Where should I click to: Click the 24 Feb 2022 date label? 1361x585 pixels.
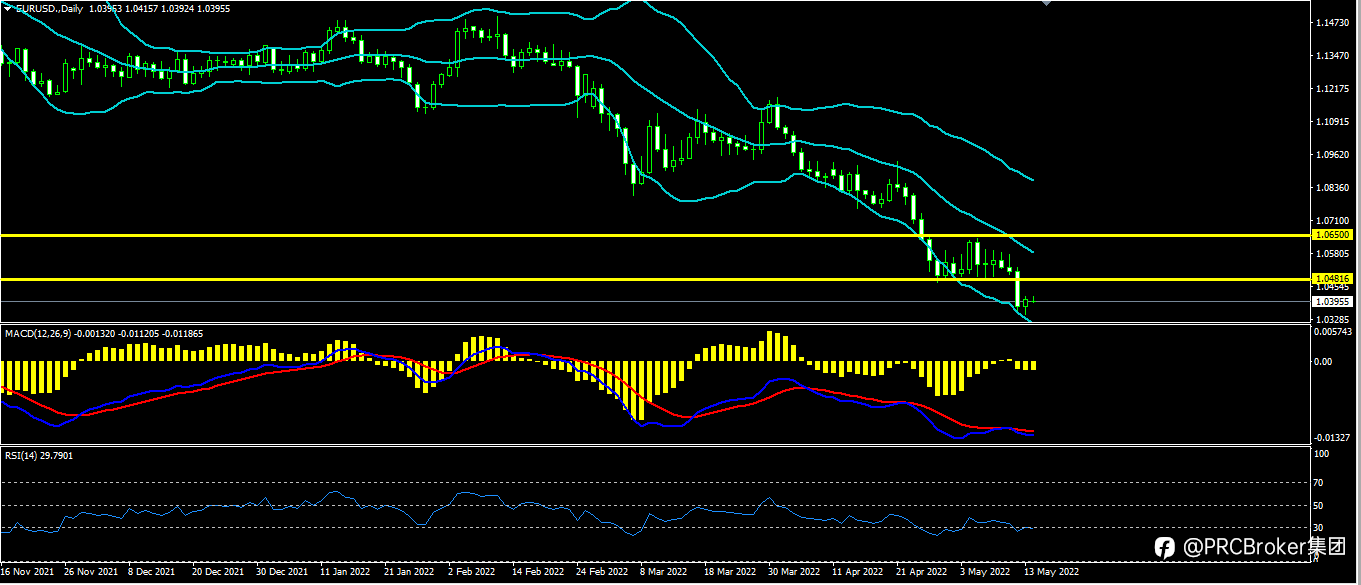601,572
